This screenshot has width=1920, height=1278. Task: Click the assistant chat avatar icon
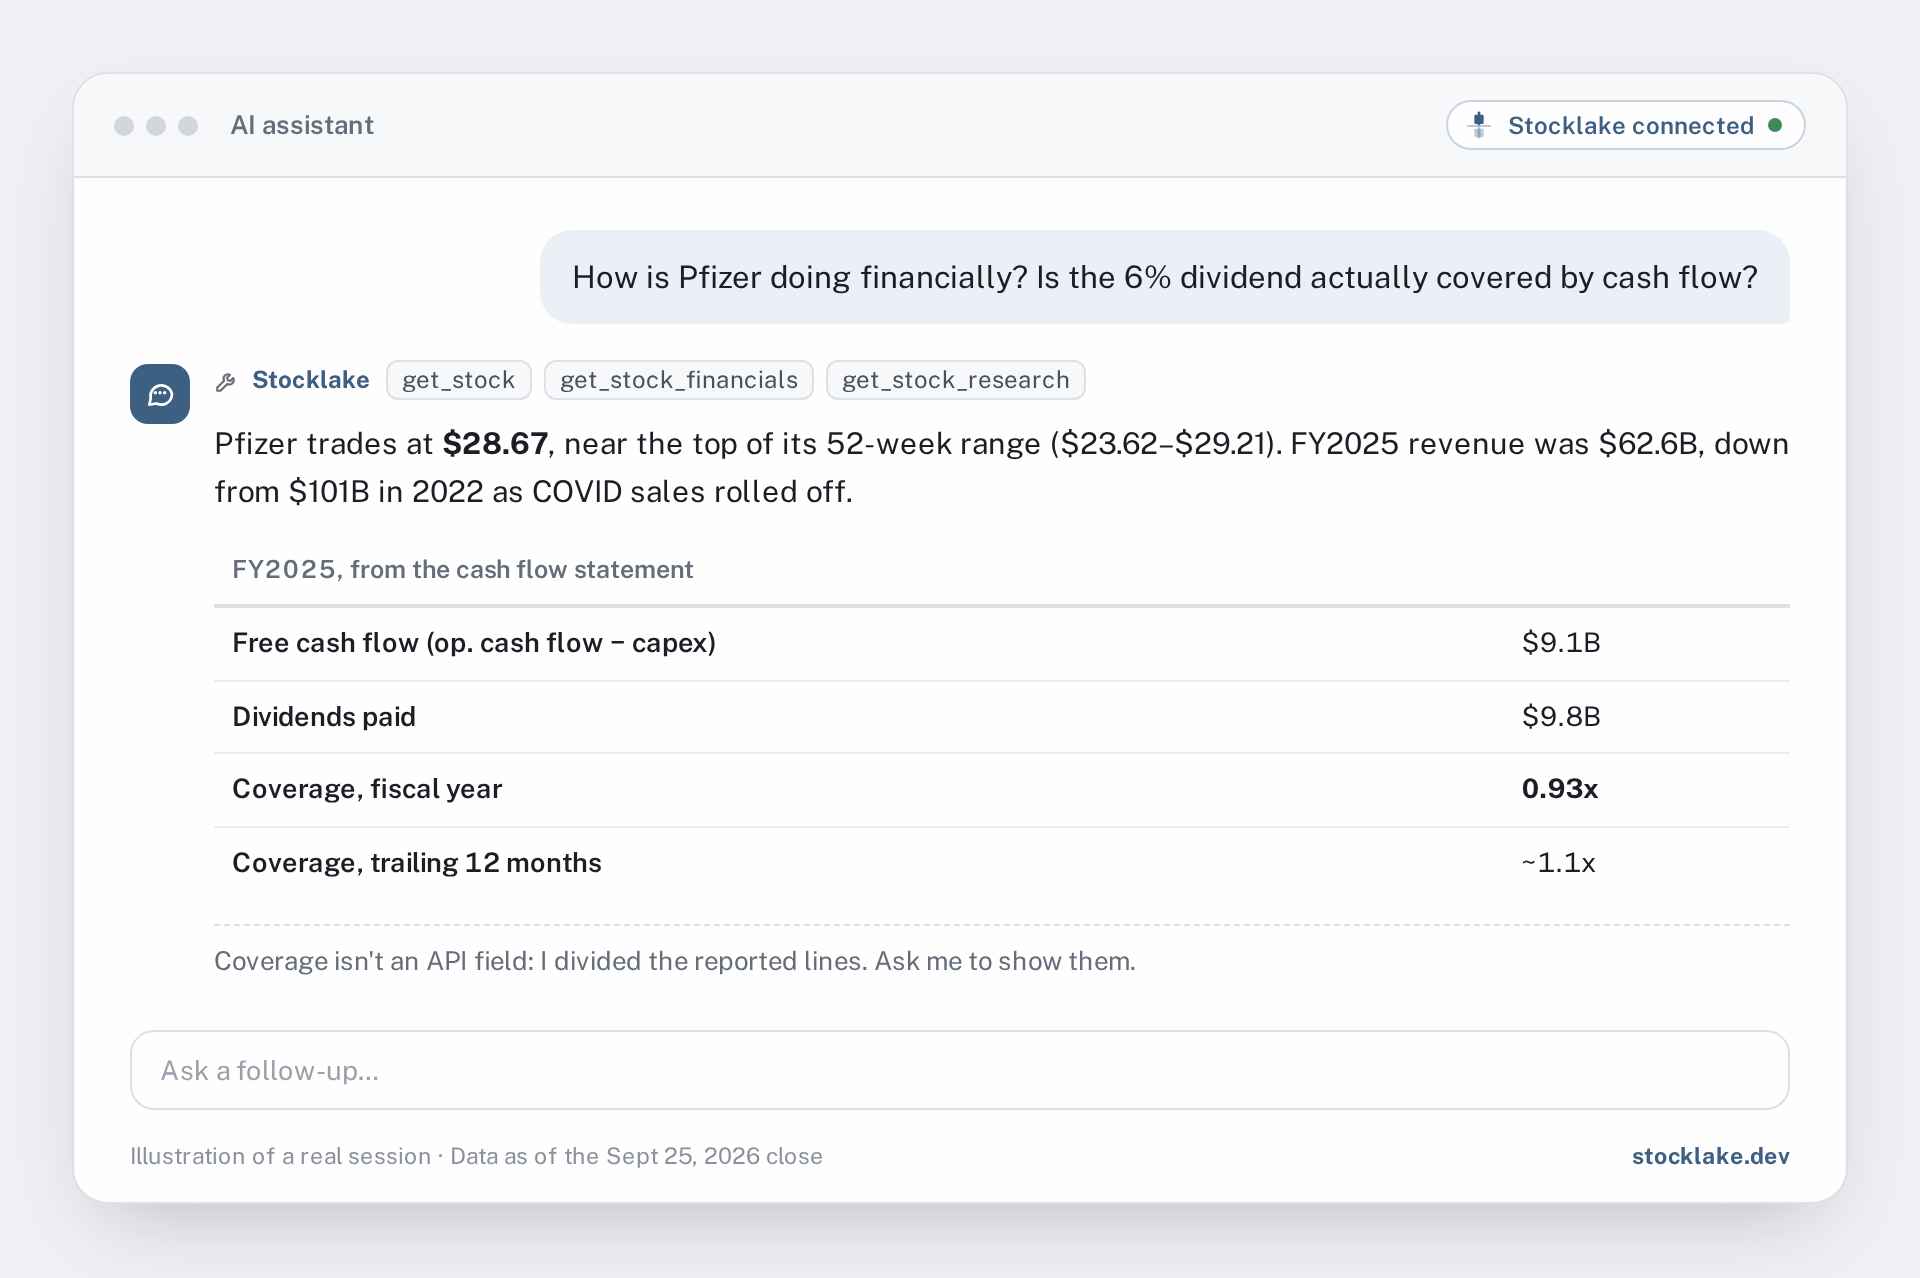pyautogui.click(x=160, y=394)
